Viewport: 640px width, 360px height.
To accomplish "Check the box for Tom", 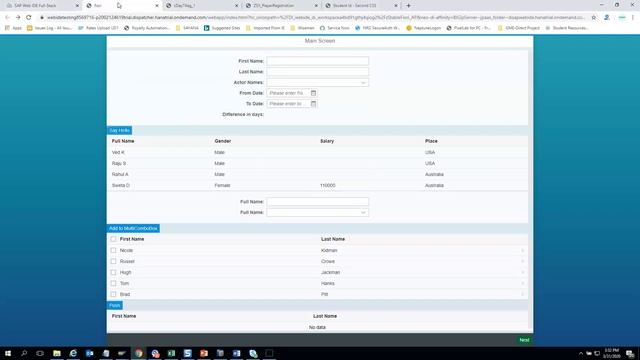I will 113,283.
